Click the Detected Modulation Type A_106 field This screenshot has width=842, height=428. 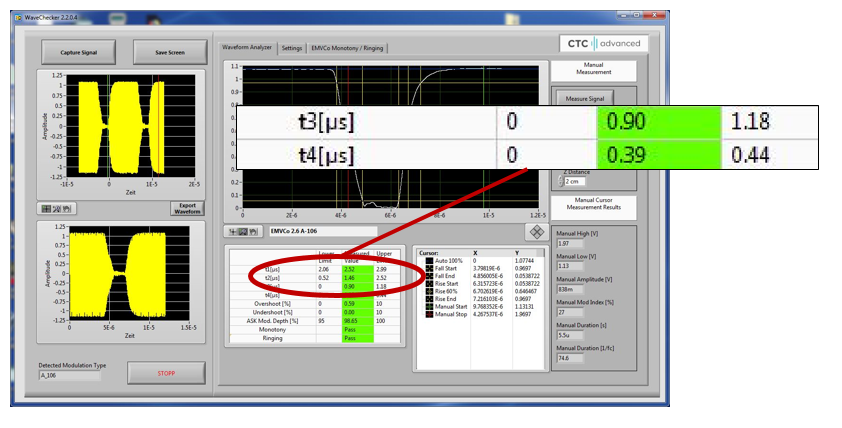point(69,375)
